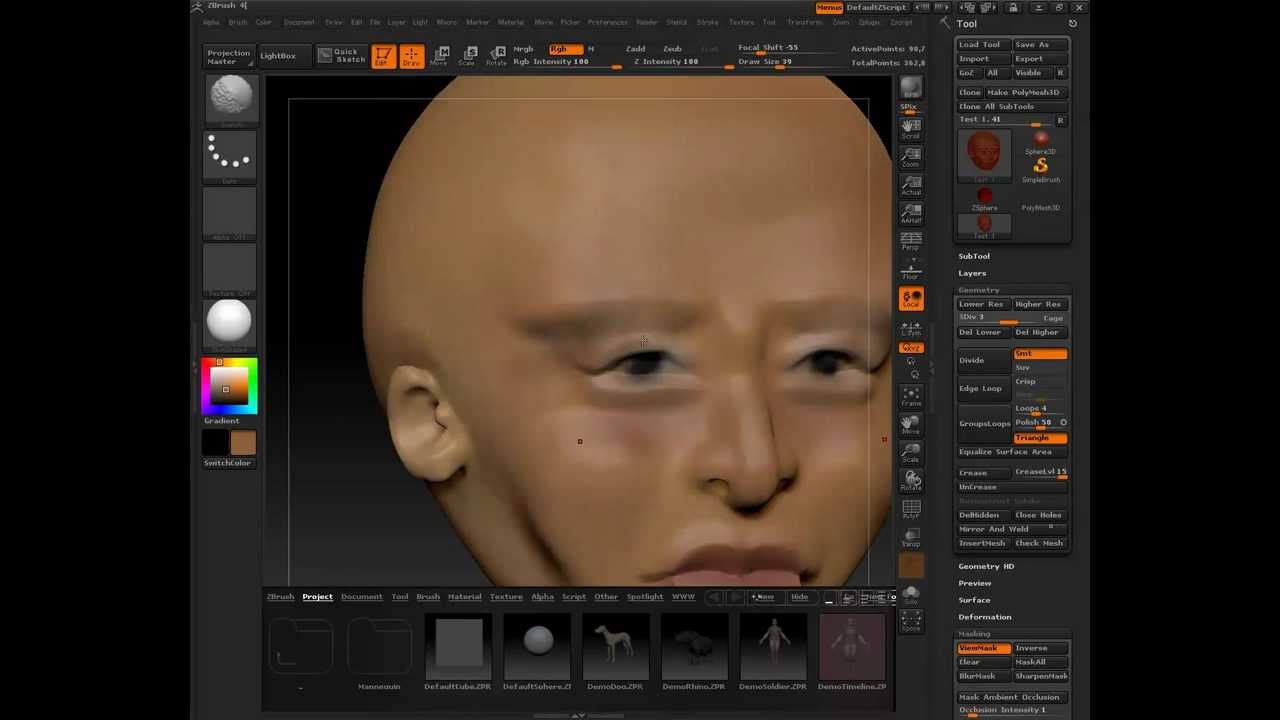Select the ZSphere tool icon

985,198
